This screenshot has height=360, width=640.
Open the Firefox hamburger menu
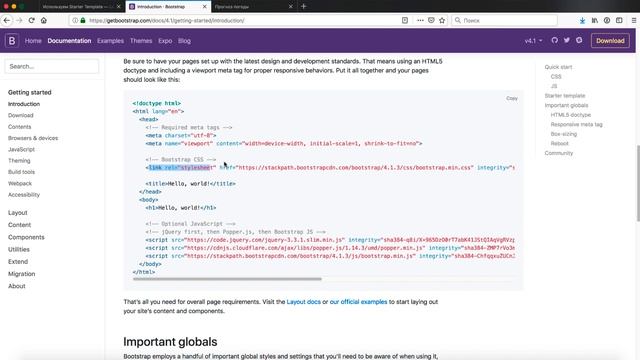tap(634, 20)
